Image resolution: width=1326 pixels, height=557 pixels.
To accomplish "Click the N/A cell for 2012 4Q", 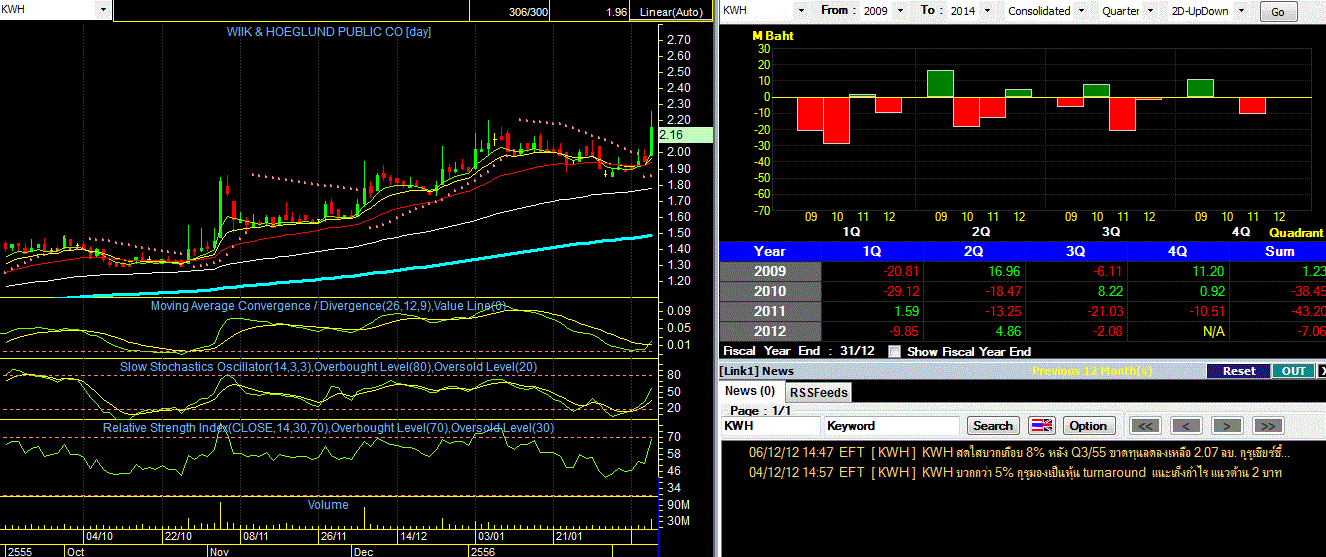I will 1178,331.
